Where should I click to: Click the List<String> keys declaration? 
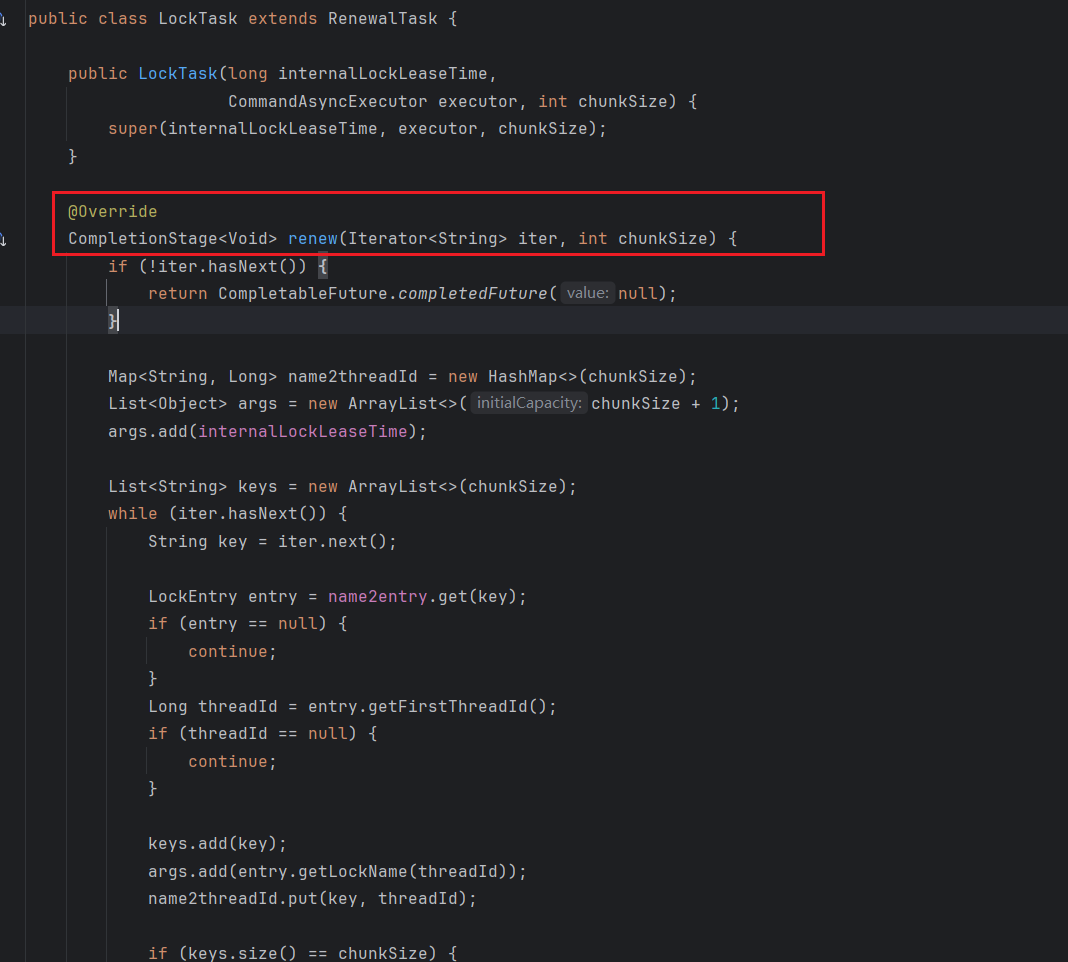click(193, 486)
